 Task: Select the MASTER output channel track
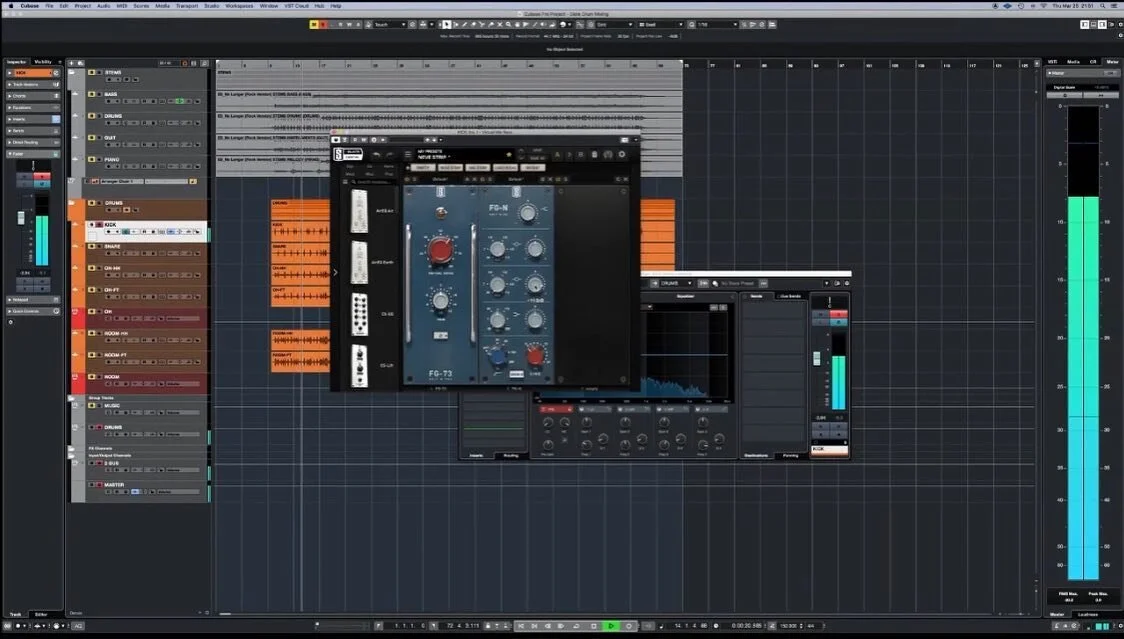point(114,485)
